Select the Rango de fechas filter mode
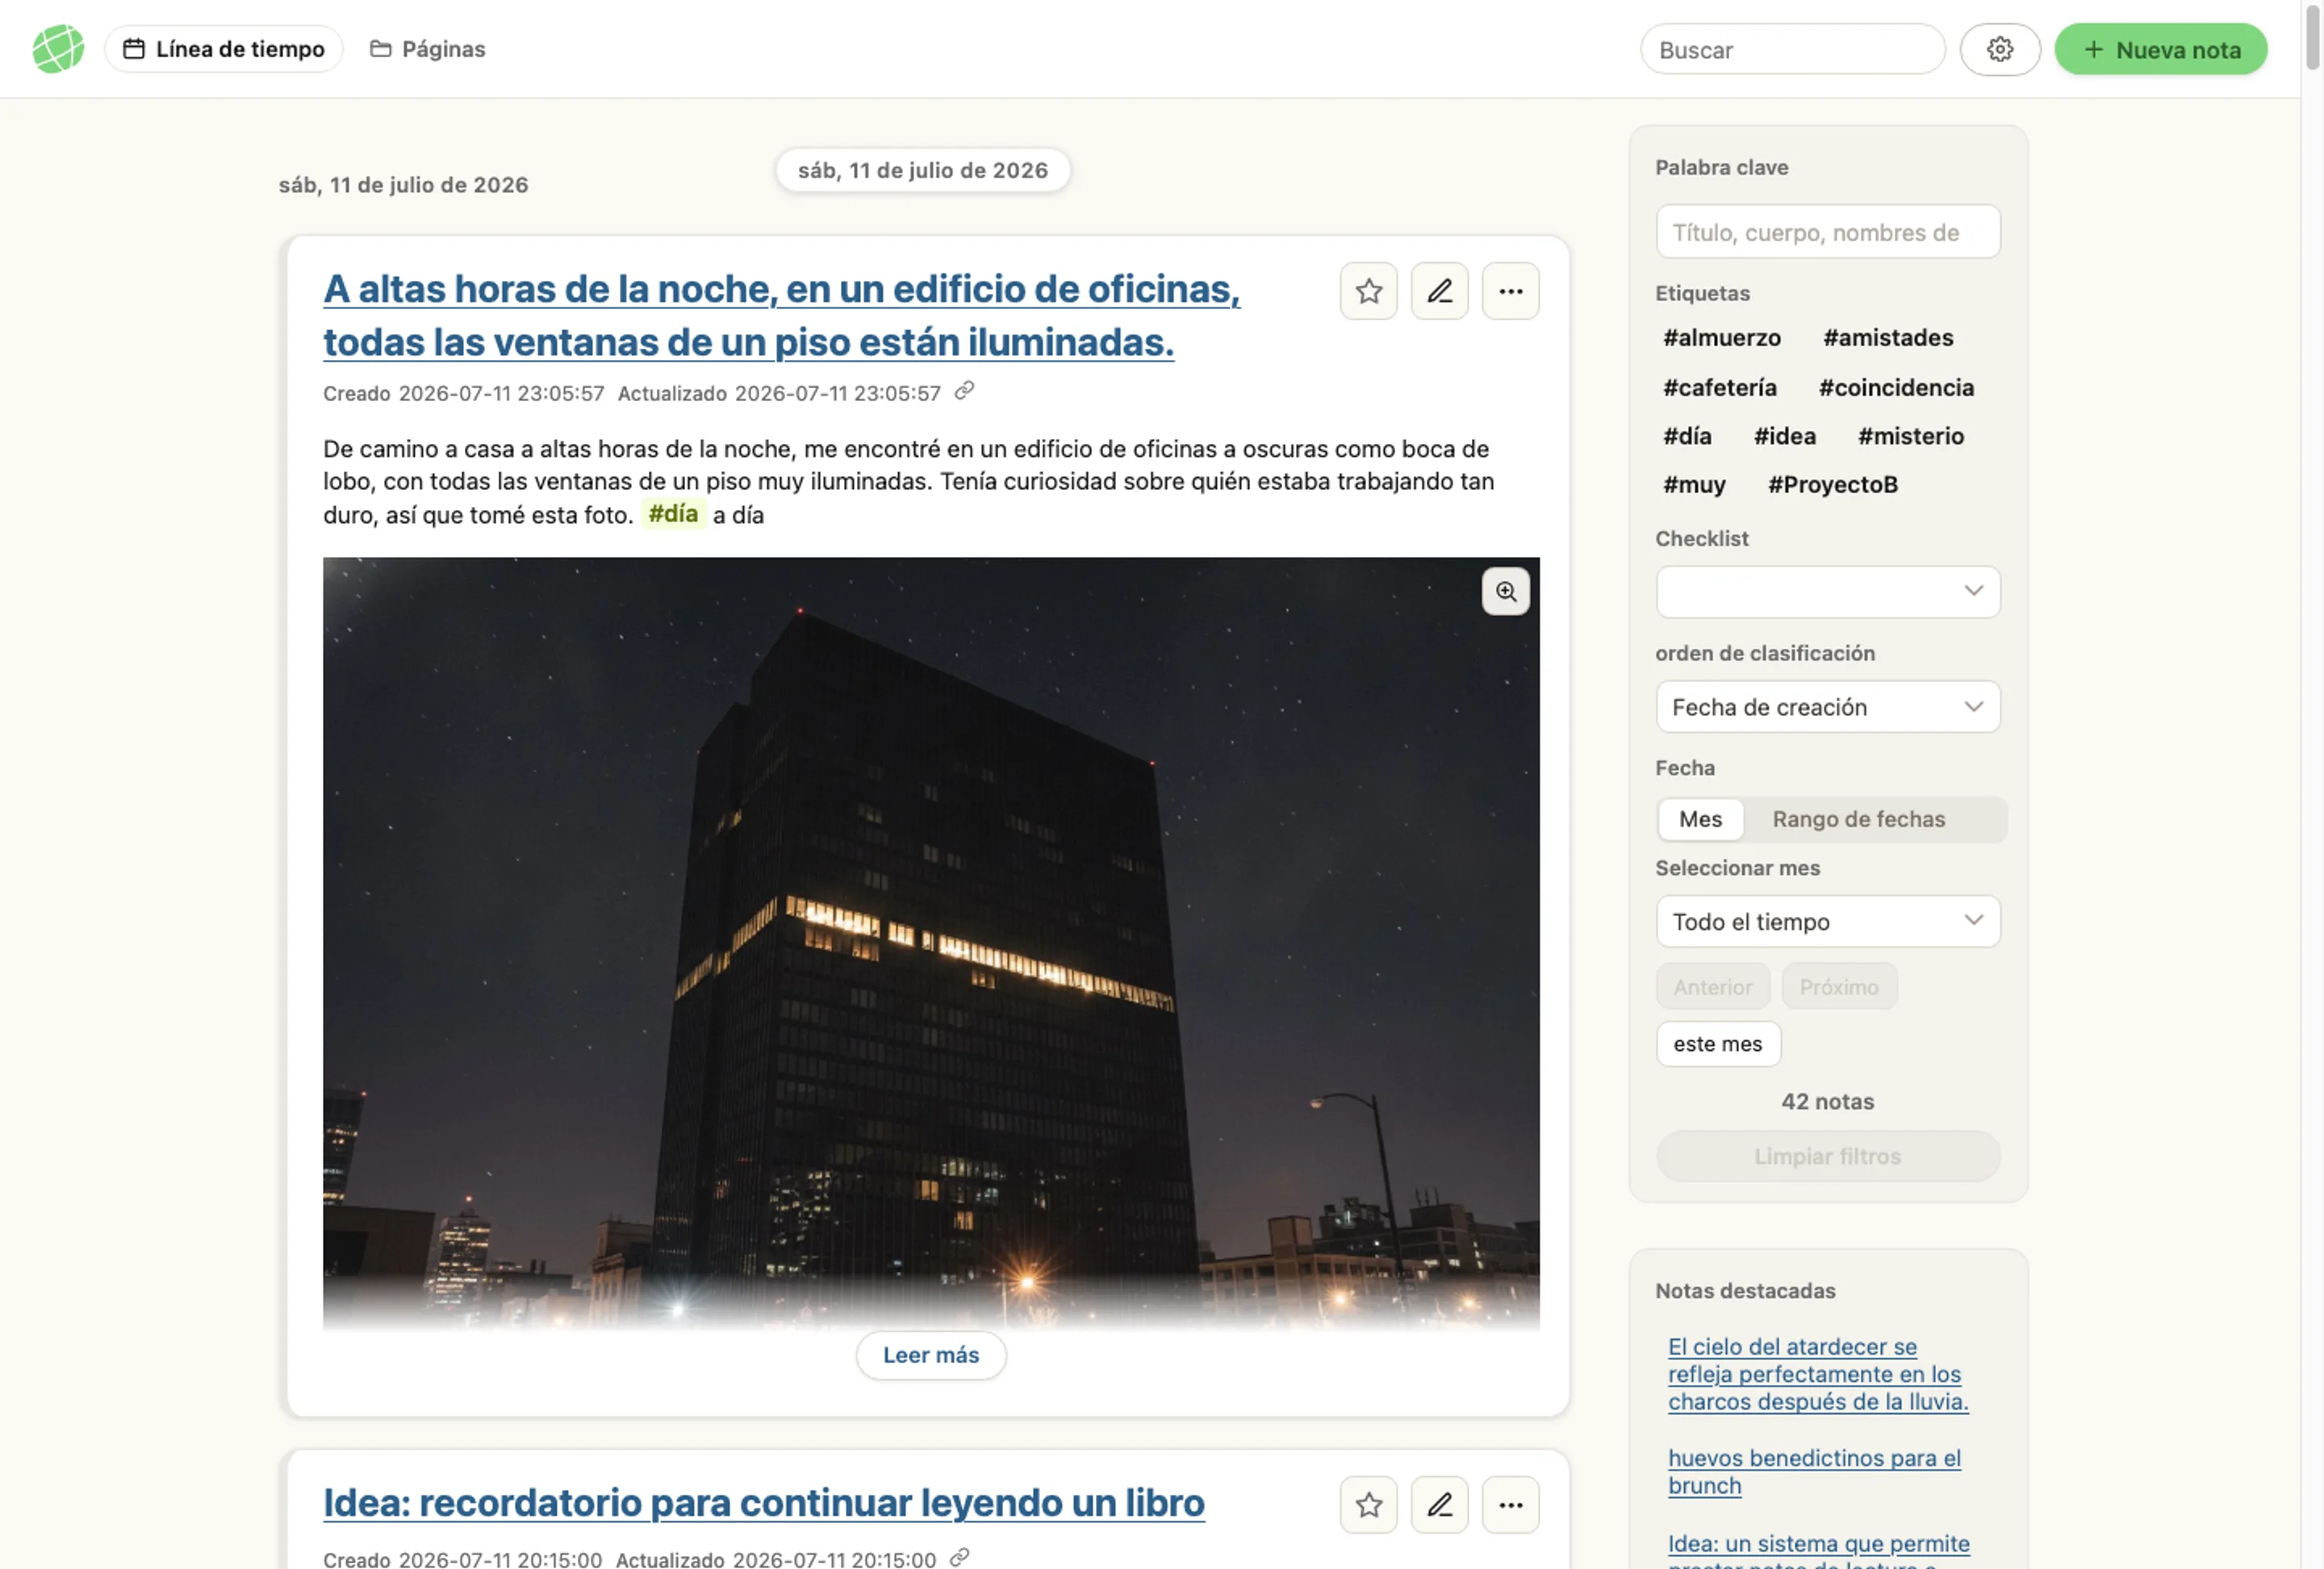 pyautogui.click(x=1858, y=819)
